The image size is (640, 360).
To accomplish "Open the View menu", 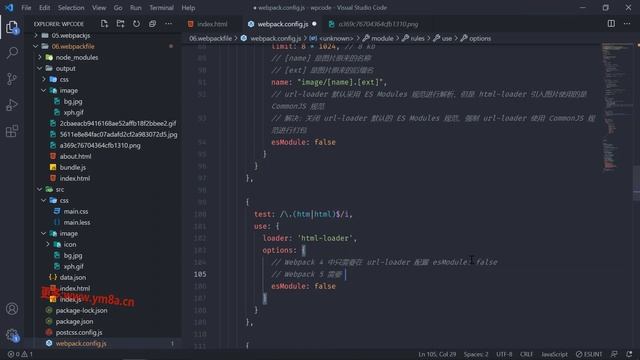I will point(99,8).
